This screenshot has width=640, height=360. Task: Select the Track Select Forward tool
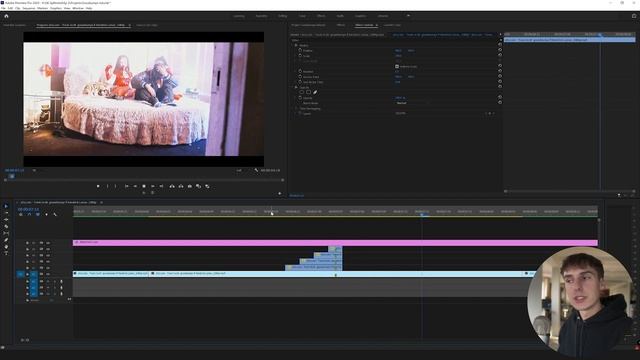[6, 213]
